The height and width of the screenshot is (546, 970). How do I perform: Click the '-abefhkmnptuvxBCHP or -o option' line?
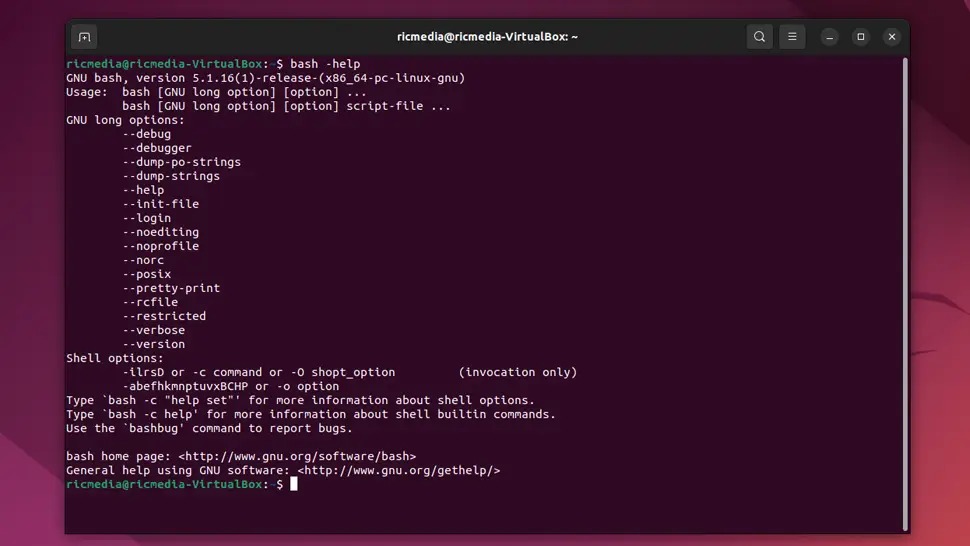231,386
